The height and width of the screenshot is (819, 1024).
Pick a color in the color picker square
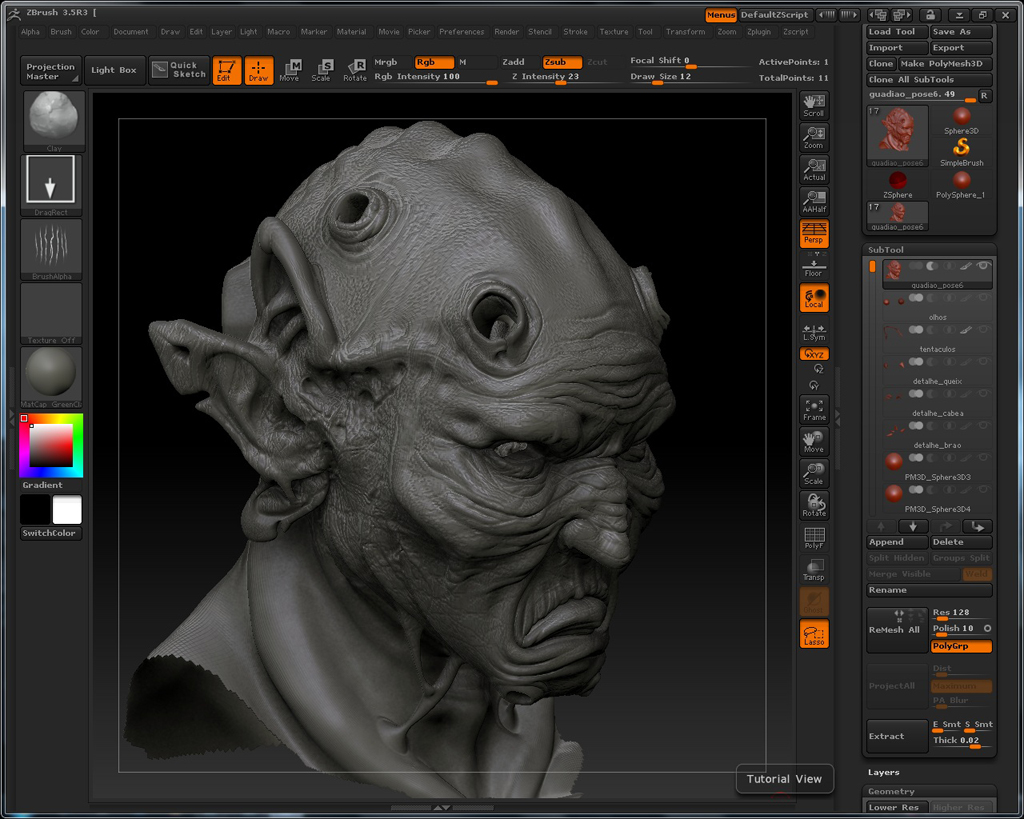click(x=50, y=445)
